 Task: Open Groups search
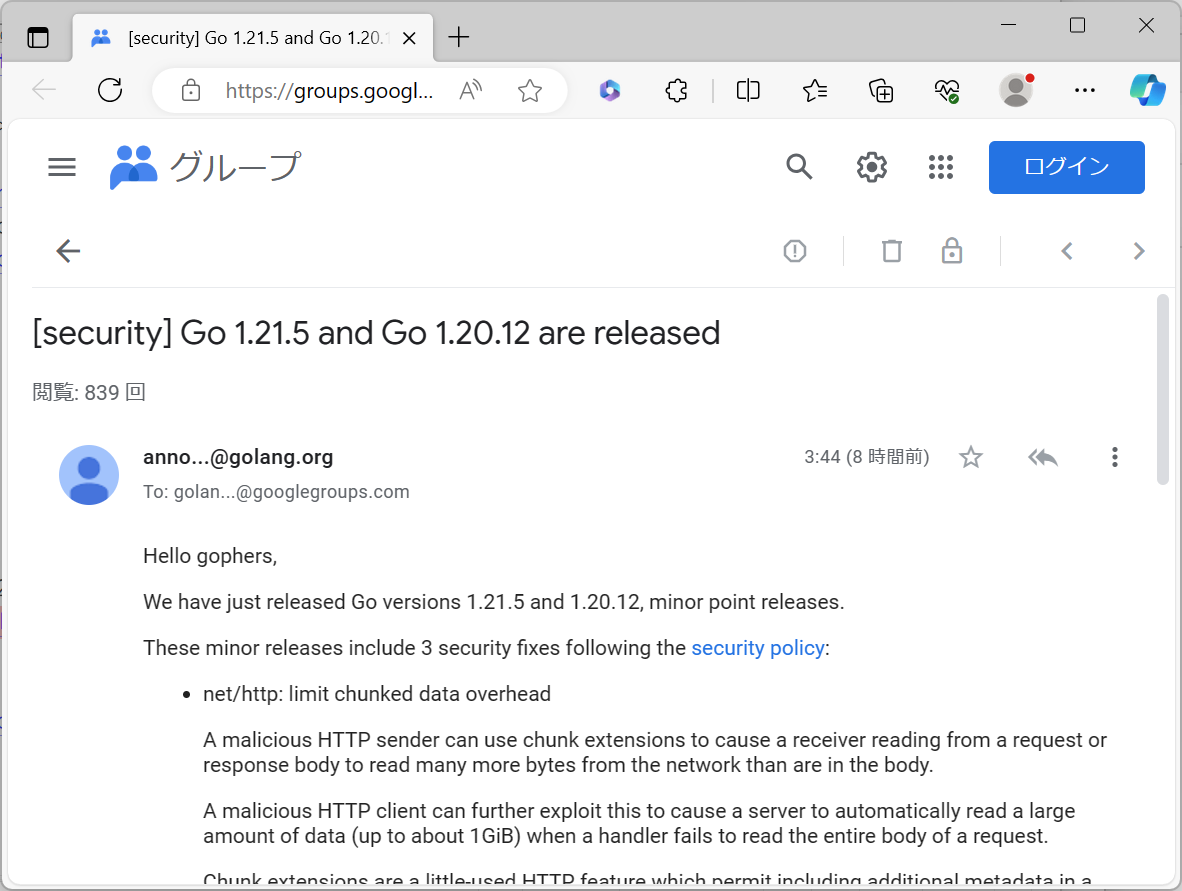pyautogui.click(x=799, y=167)
